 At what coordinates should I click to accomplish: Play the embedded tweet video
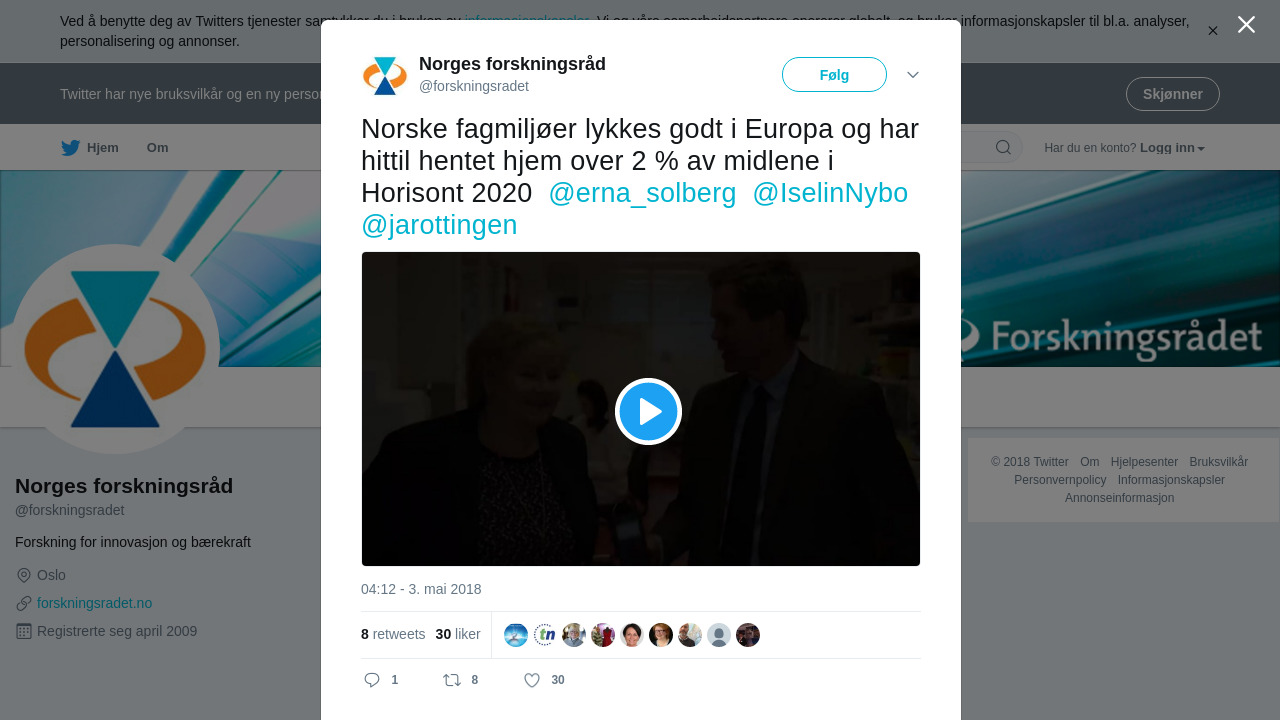click(648, 411)
